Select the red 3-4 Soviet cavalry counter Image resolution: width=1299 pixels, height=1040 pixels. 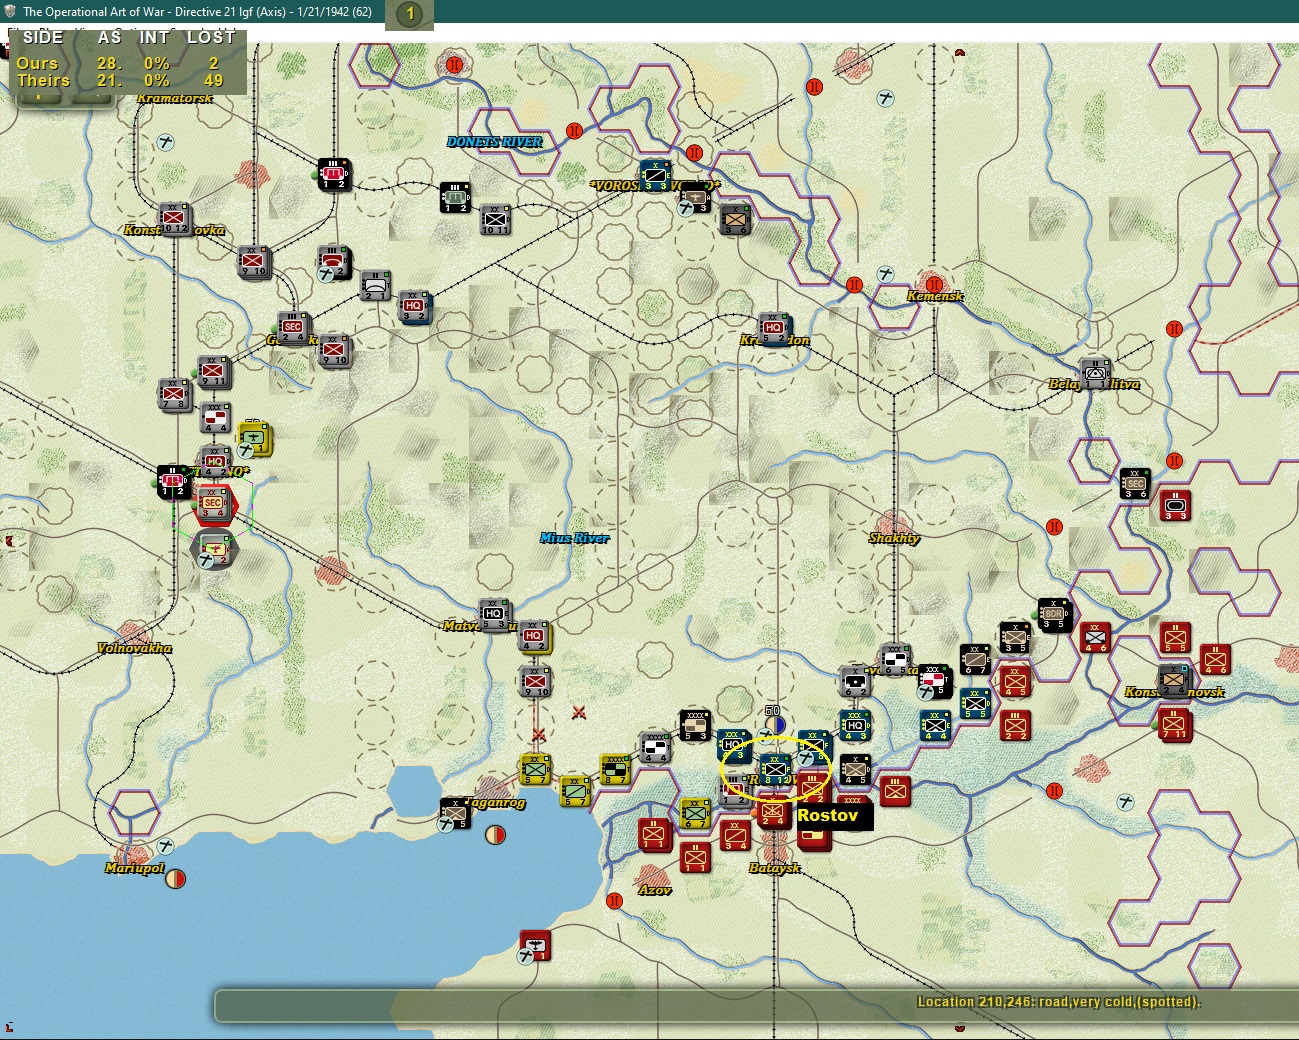point(735,835)
